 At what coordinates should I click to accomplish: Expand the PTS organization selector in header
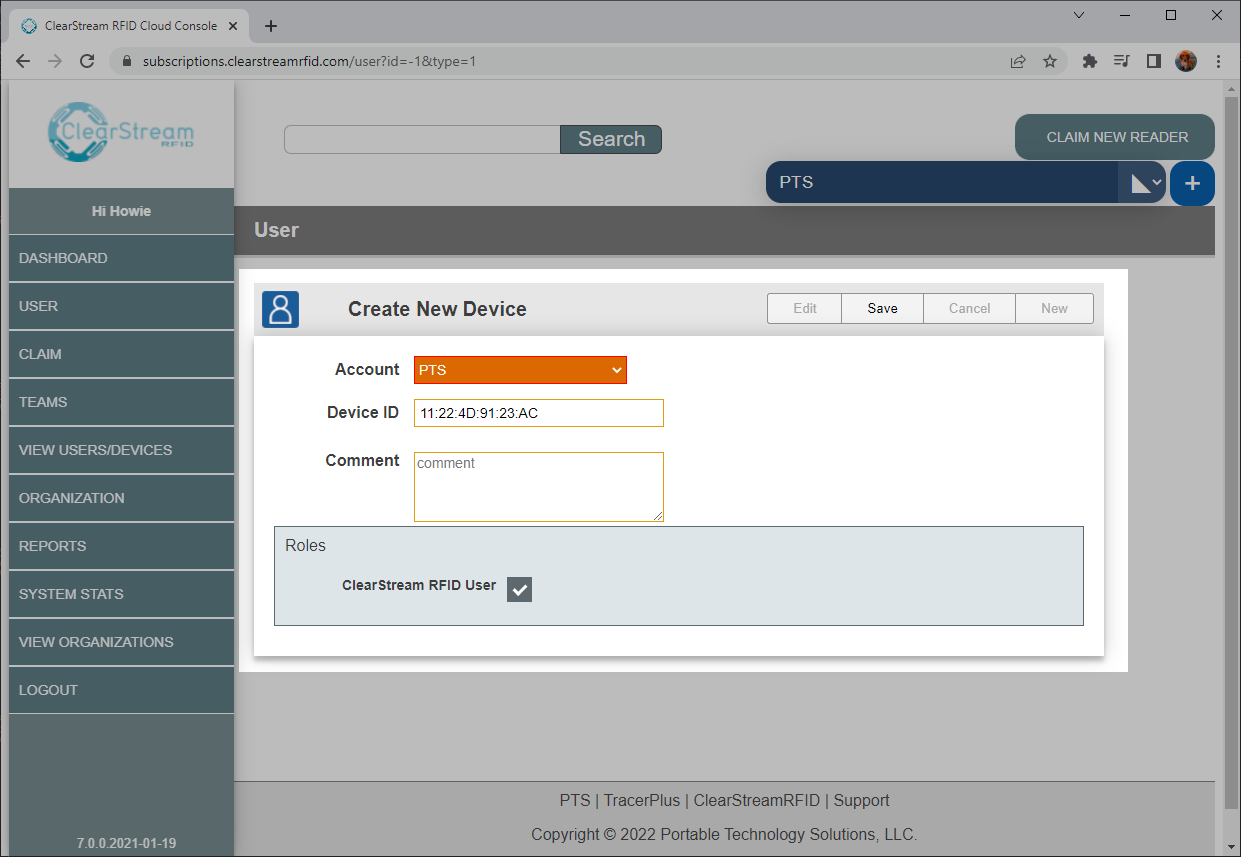[966, 182]
